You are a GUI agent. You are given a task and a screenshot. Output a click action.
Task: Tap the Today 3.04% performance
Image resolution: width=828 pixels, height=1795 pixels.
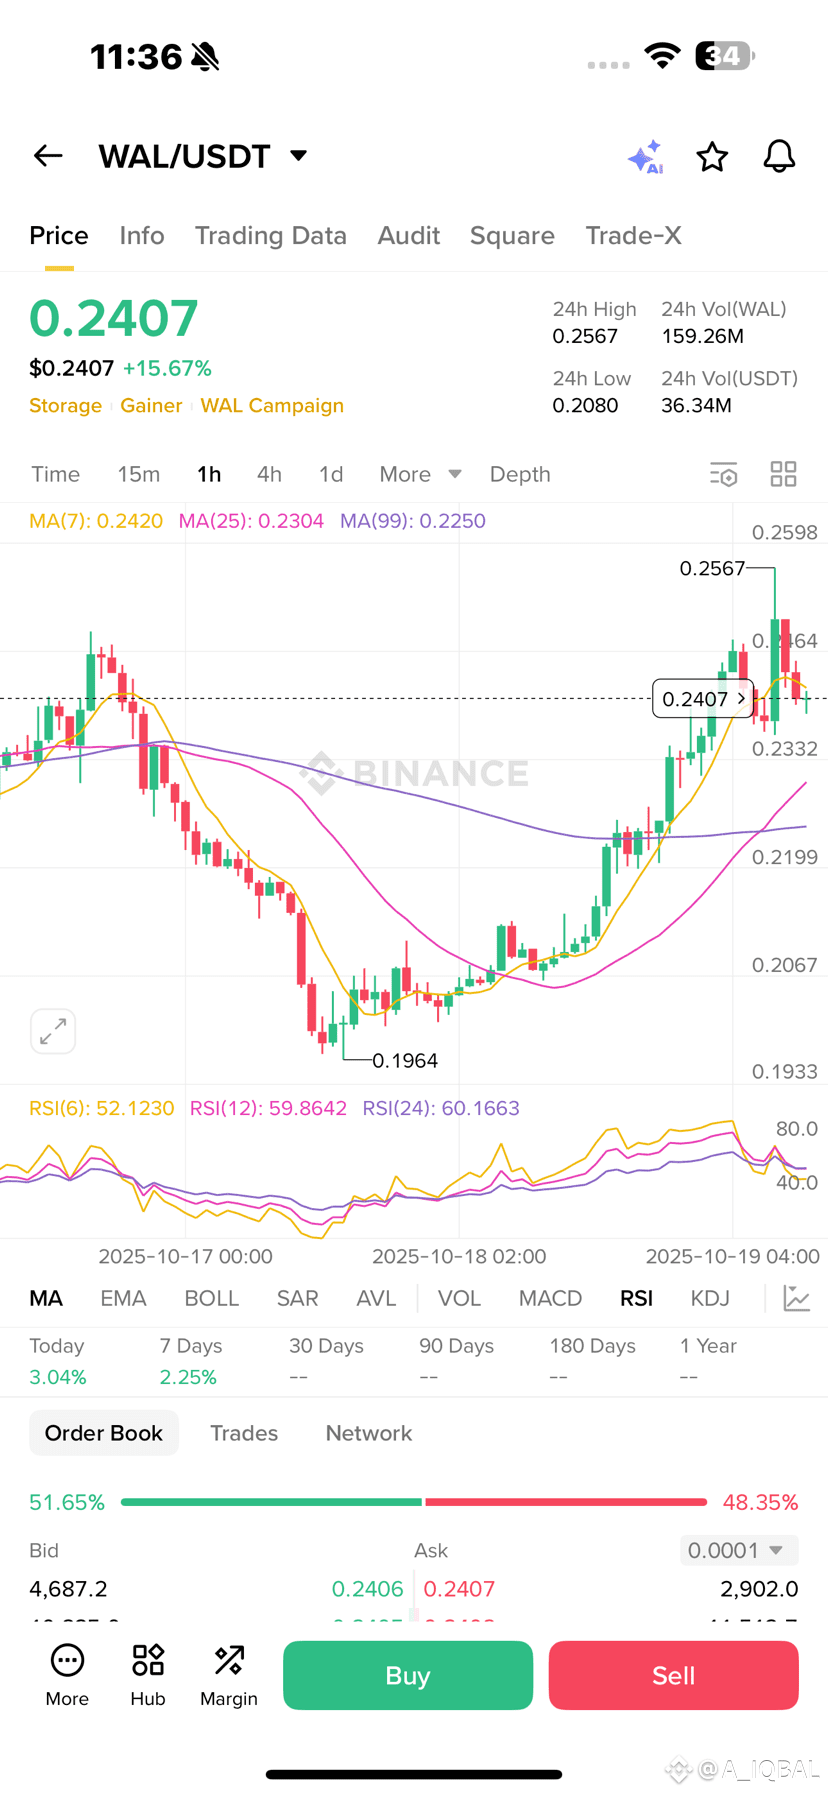pyautogui.click(x=58, y=1361)
